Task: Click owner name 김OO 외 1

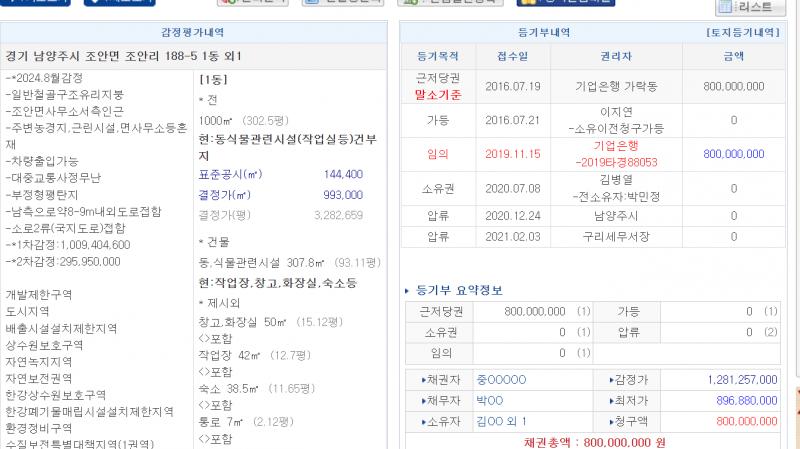Action: pyautogui.click(x=501, y=421)
